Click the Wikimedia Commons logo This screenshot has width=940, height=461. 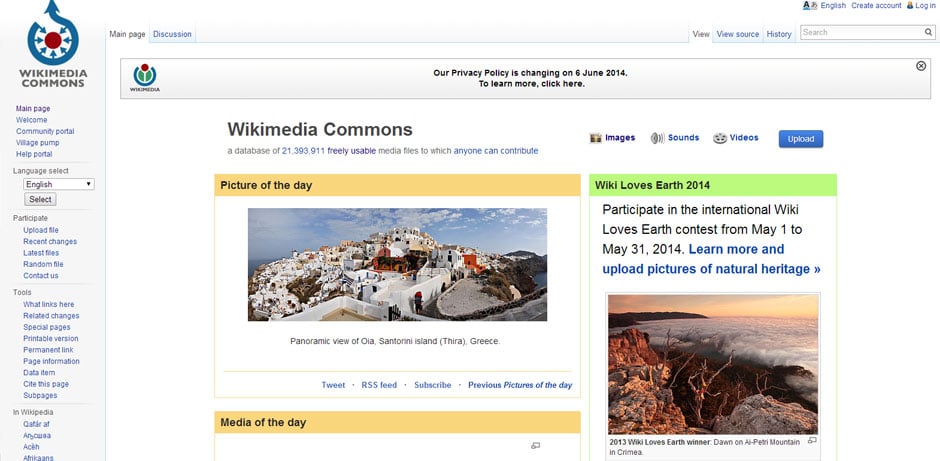pyautogui.click(x=53, y=44)
